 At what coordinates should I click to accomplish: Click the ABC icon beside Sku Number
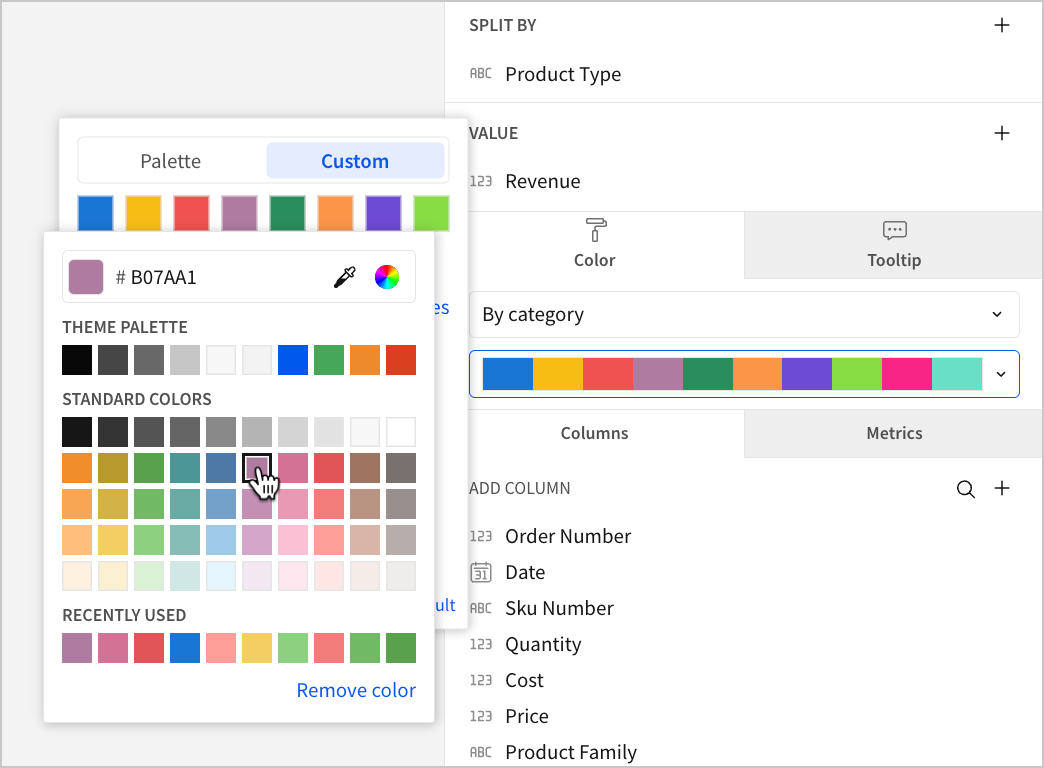pyautogui.click(x=481, y=608)
